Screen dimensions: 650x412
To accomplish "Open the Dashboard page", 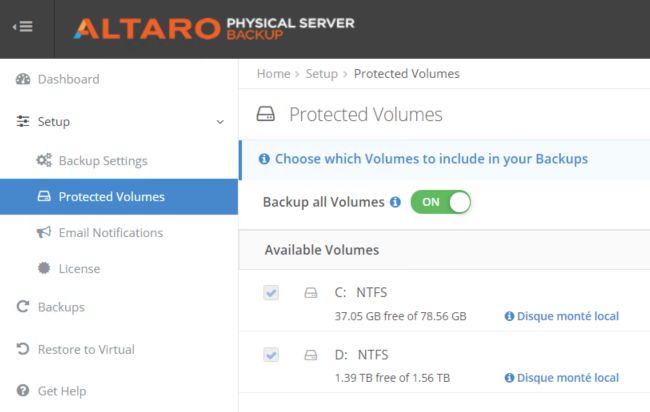I will point(68,79).
